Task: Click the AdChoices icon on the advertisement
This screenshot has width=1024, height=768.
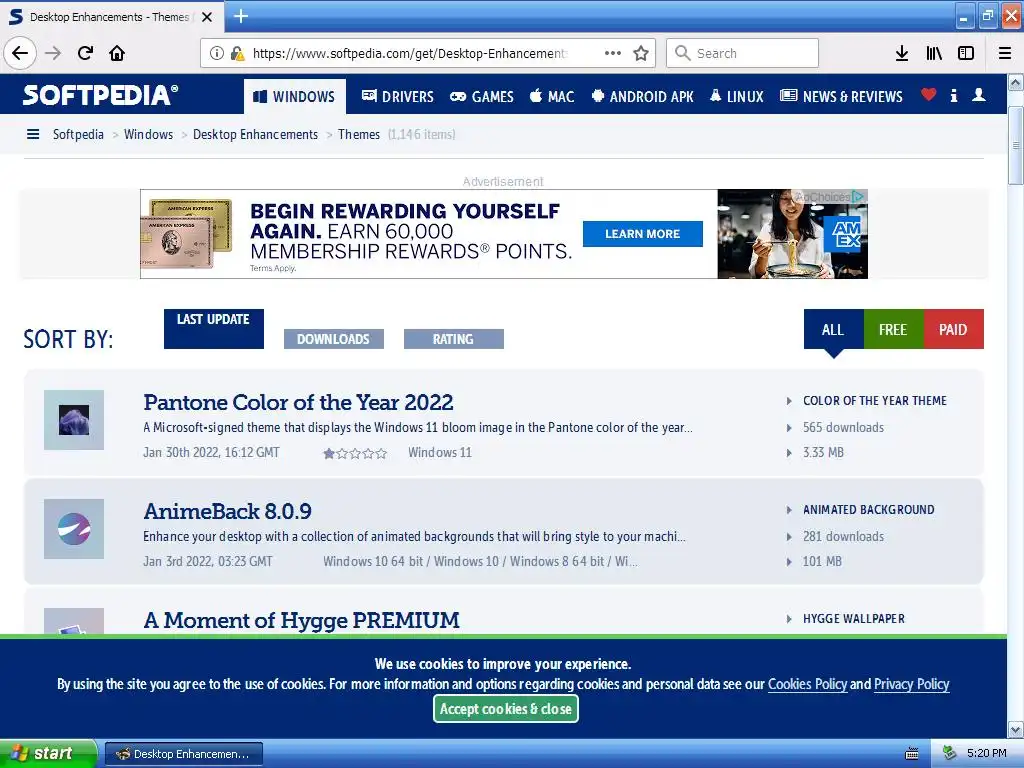Action: coord(857,197)
